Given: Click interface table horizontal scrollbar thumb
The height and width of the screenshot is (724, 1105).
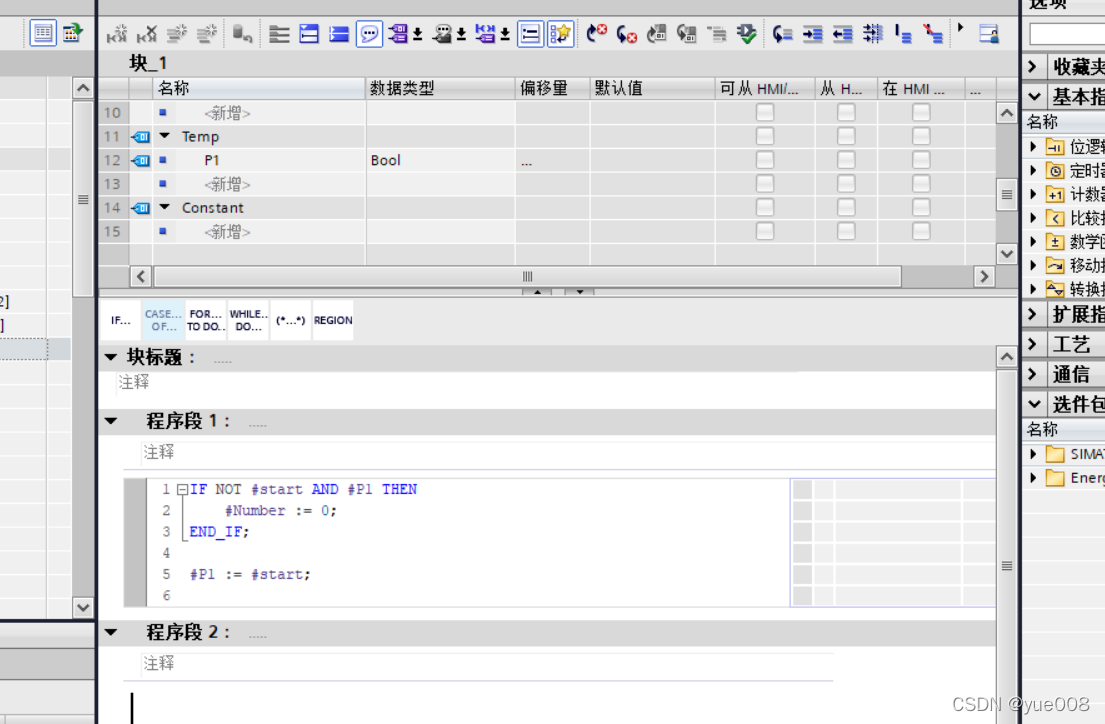Looking at the screenshot, I should click(x=527, y=276).
